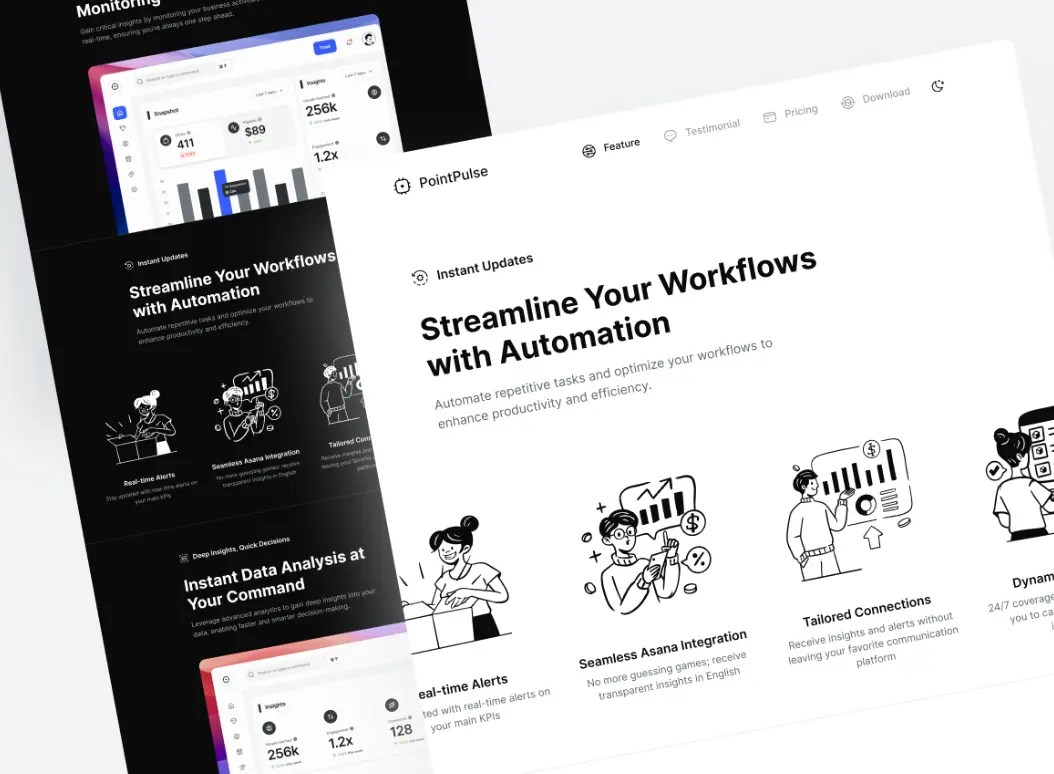Click the 128 value in Data Analysis dashboard
This screenshot has width=1054, height=774.
pos(401,730)
